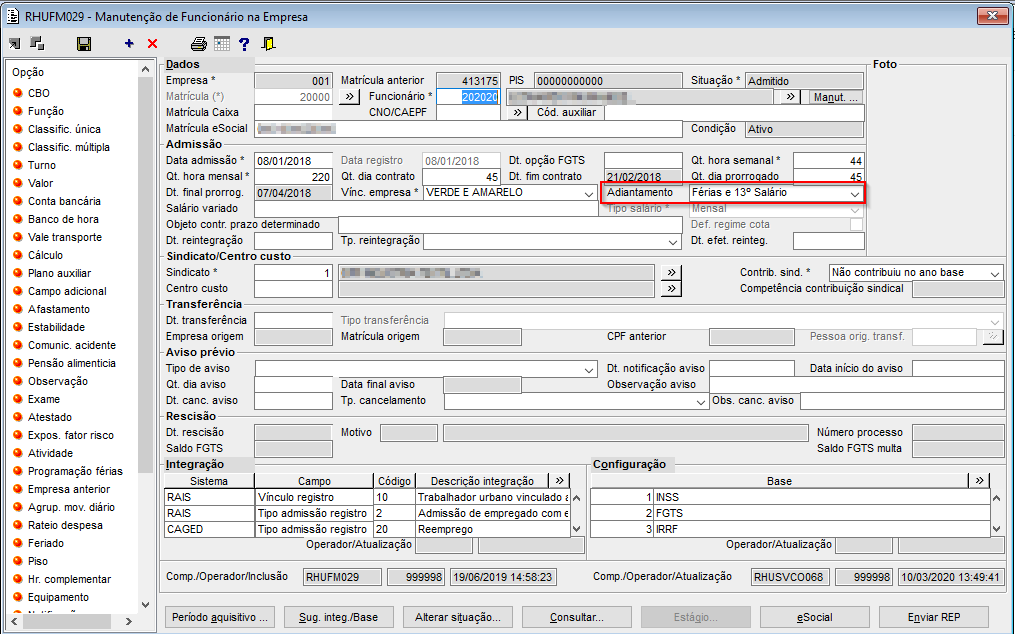The height and width of the screenshot is (634, 1015).
Task: Expand the Tp. reintegração dropdown
Action: pyautogui.click(x=673, y=242)
